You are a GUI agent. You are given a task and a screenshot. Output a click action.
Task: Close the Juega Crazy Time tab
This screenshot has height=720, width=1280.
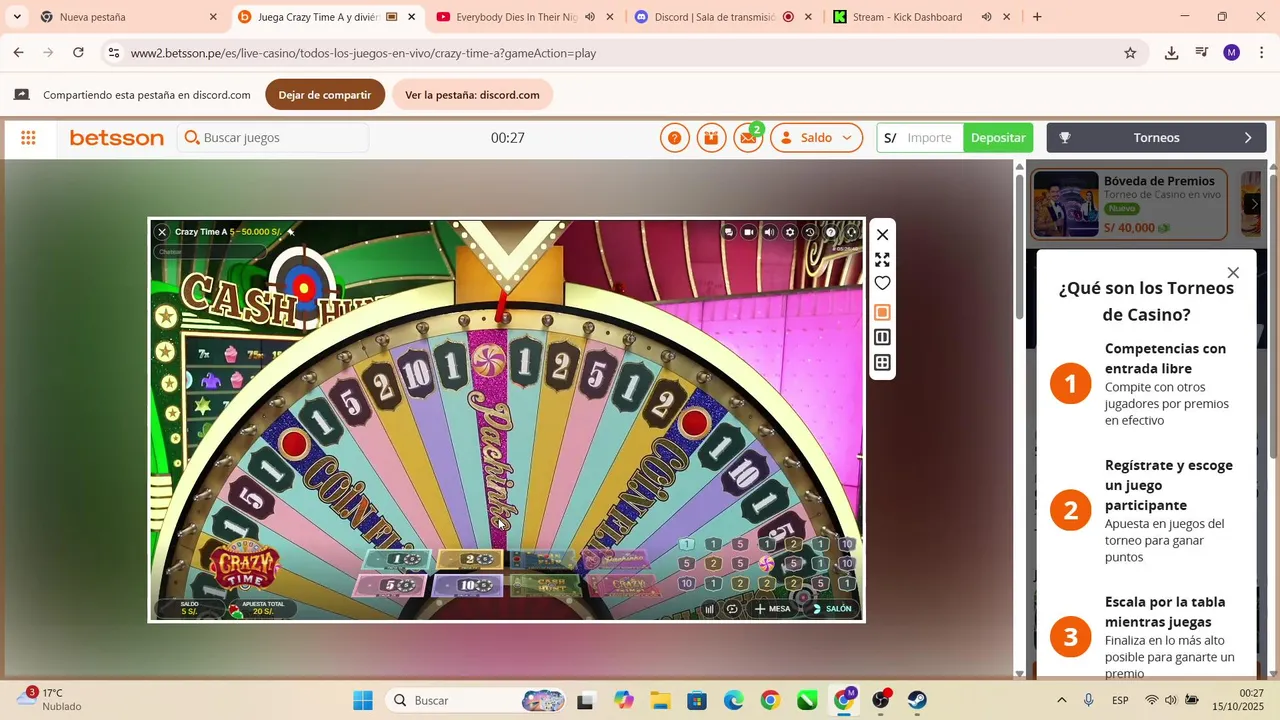411,17
